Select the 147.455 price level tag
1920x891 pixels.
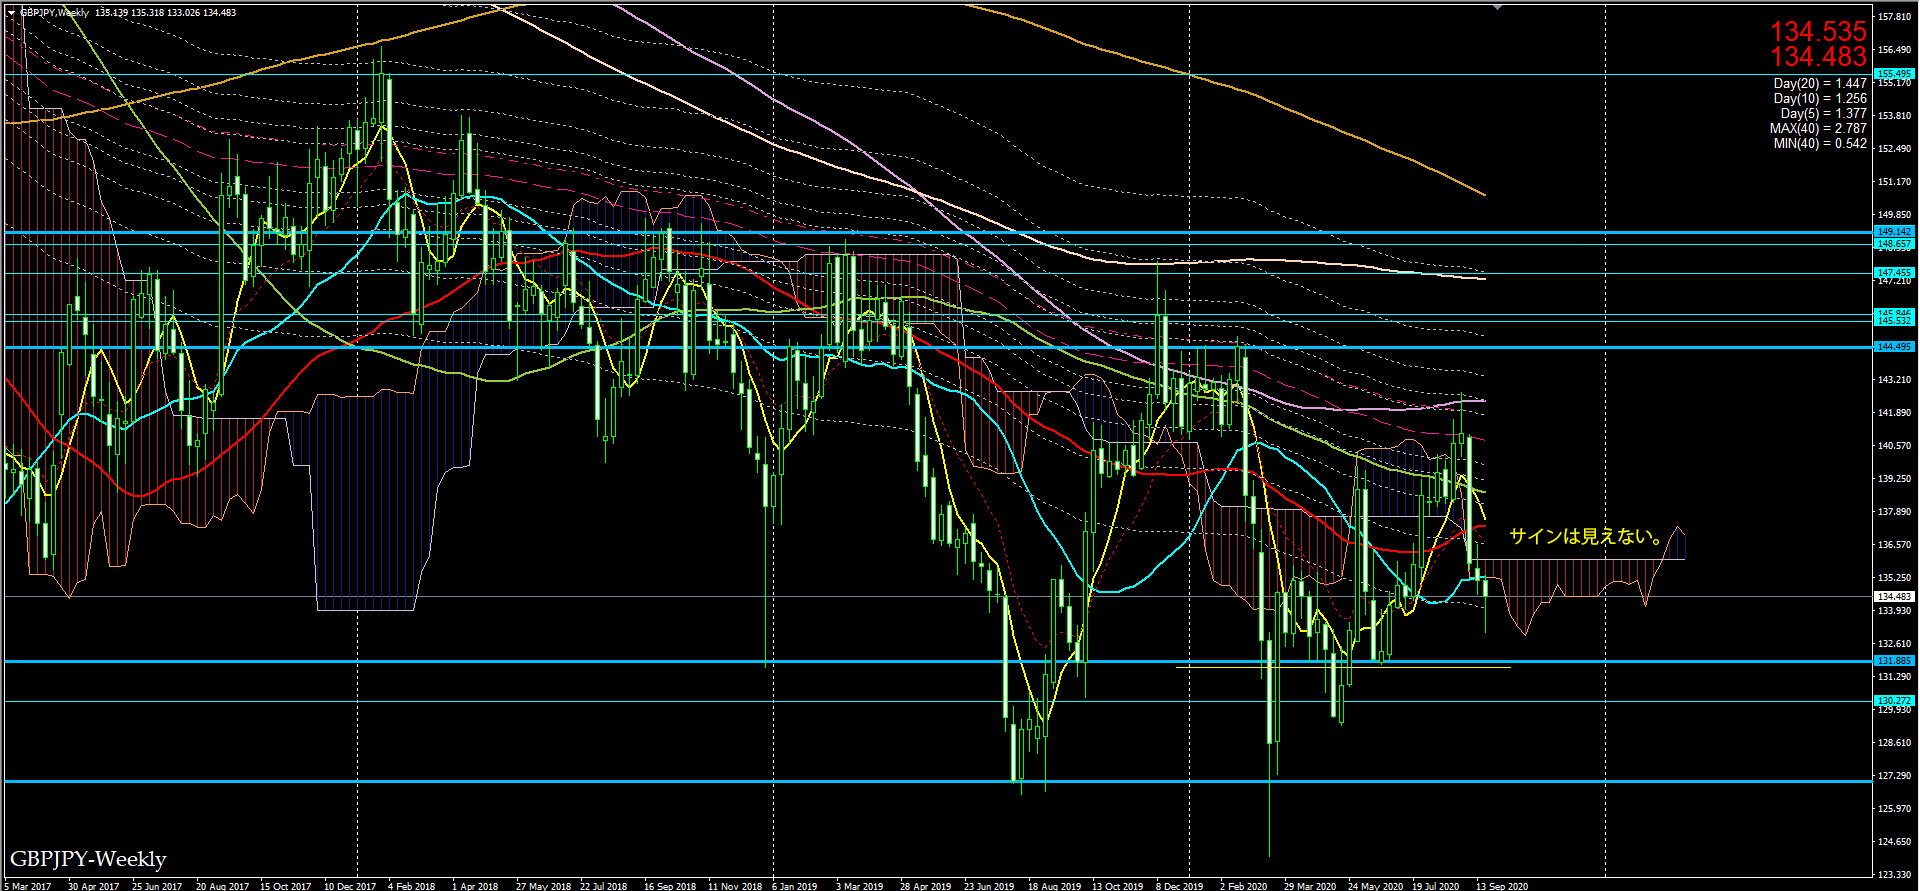(x=1894, y=273)
